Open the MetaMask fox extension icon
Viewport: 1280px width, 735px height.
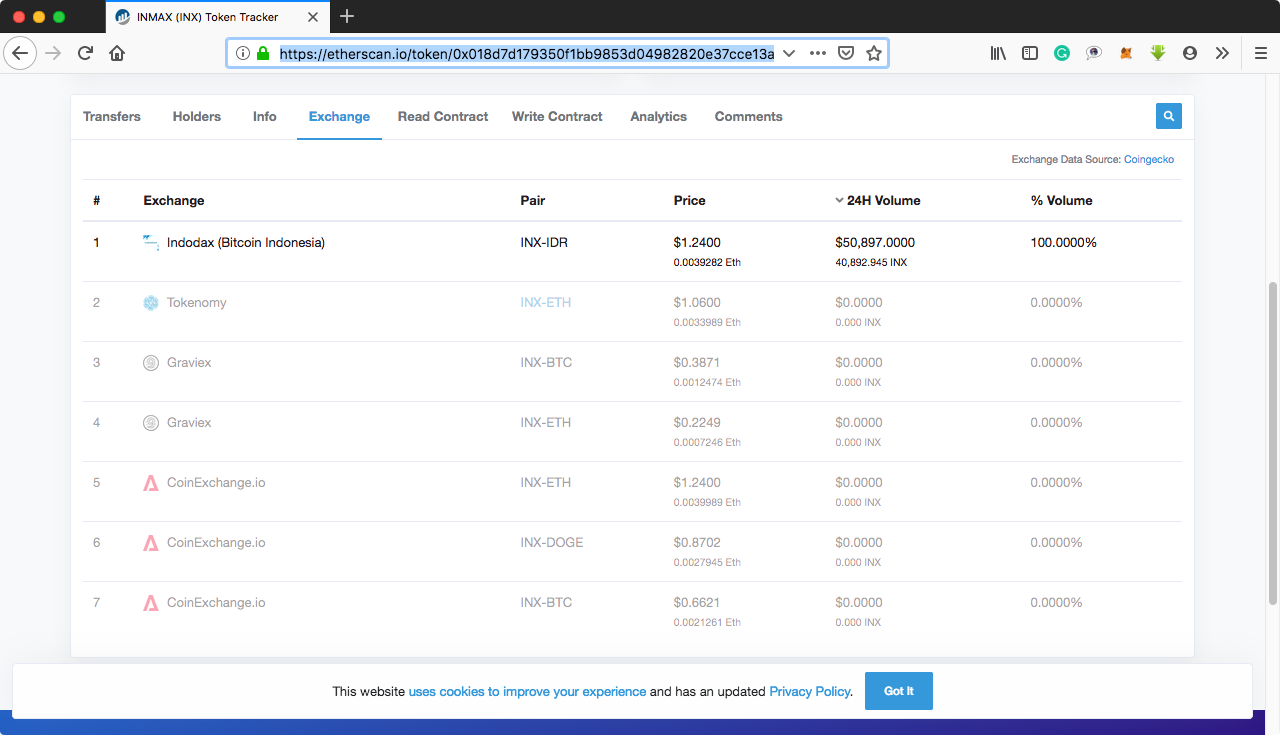[x=1126, y=53]
